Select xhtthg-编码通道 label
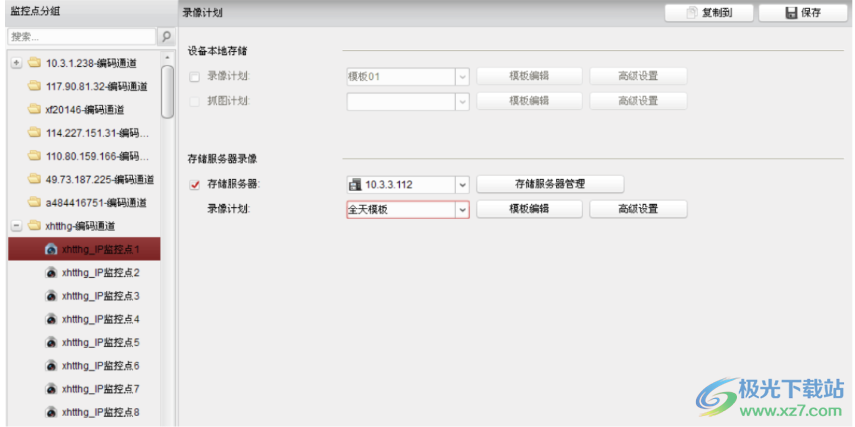855x427 pixels. pos(81,225)
